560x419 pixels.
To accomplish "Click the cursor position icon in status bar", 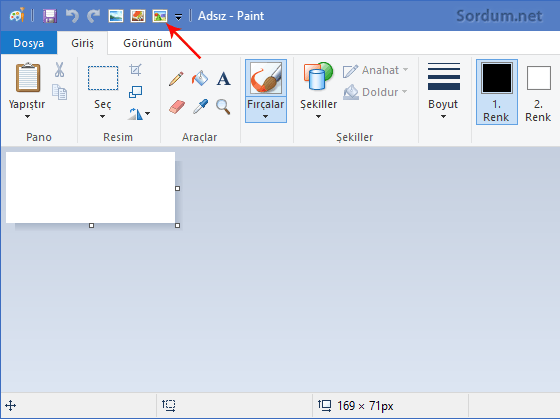I will point(11,406).
